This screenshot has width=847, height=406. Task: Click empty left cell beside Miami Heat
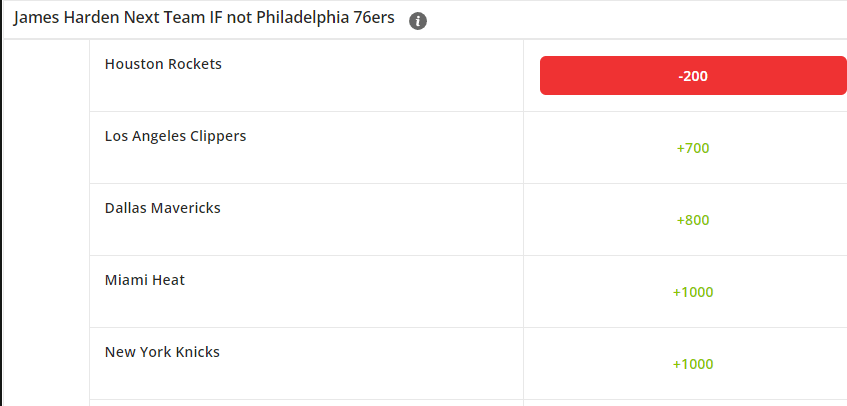(46, 292)
